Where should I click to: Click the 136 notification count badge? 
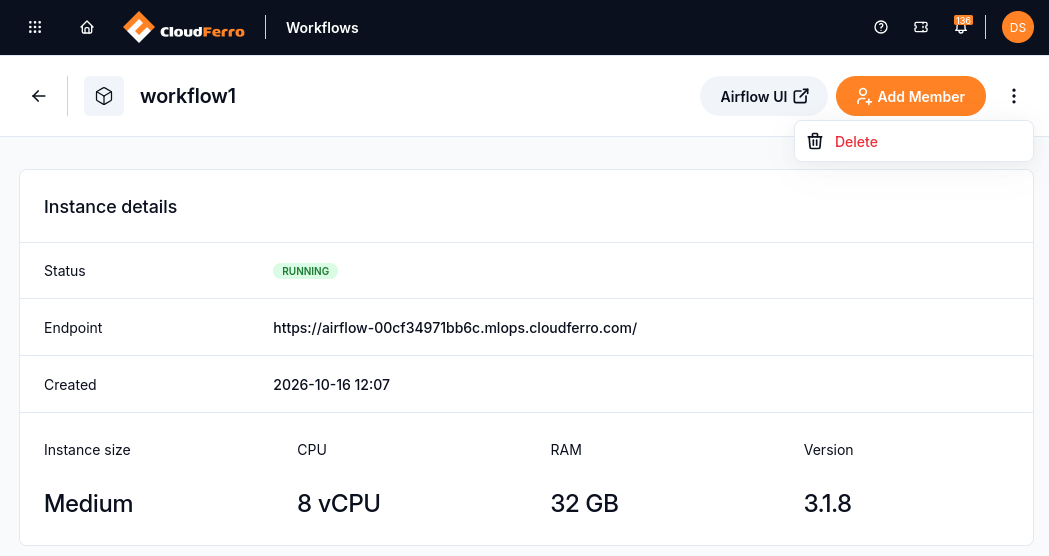point(963,20)
